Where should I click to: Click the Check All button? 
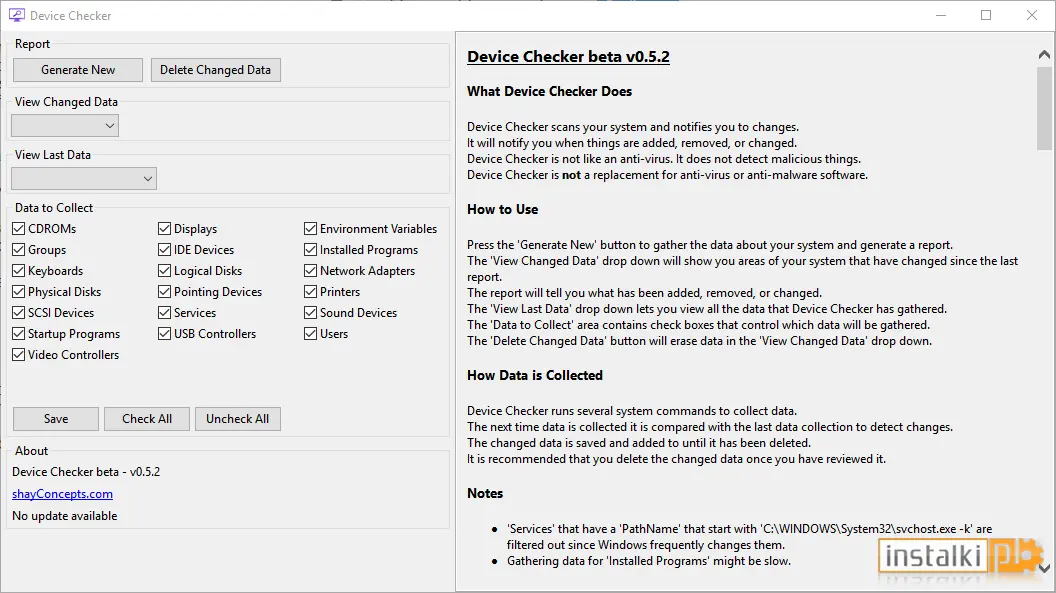click(147, 419)
